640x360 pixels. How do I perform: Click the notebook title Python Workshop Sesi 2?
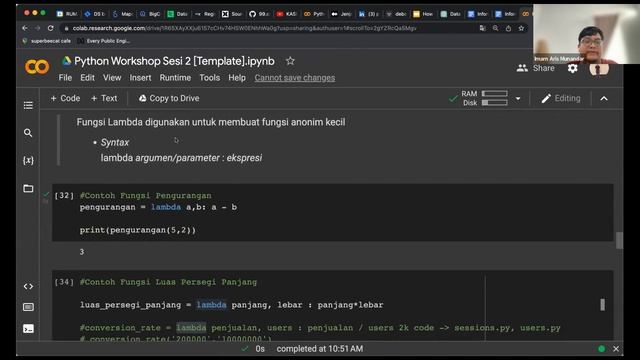pos(174,61)
